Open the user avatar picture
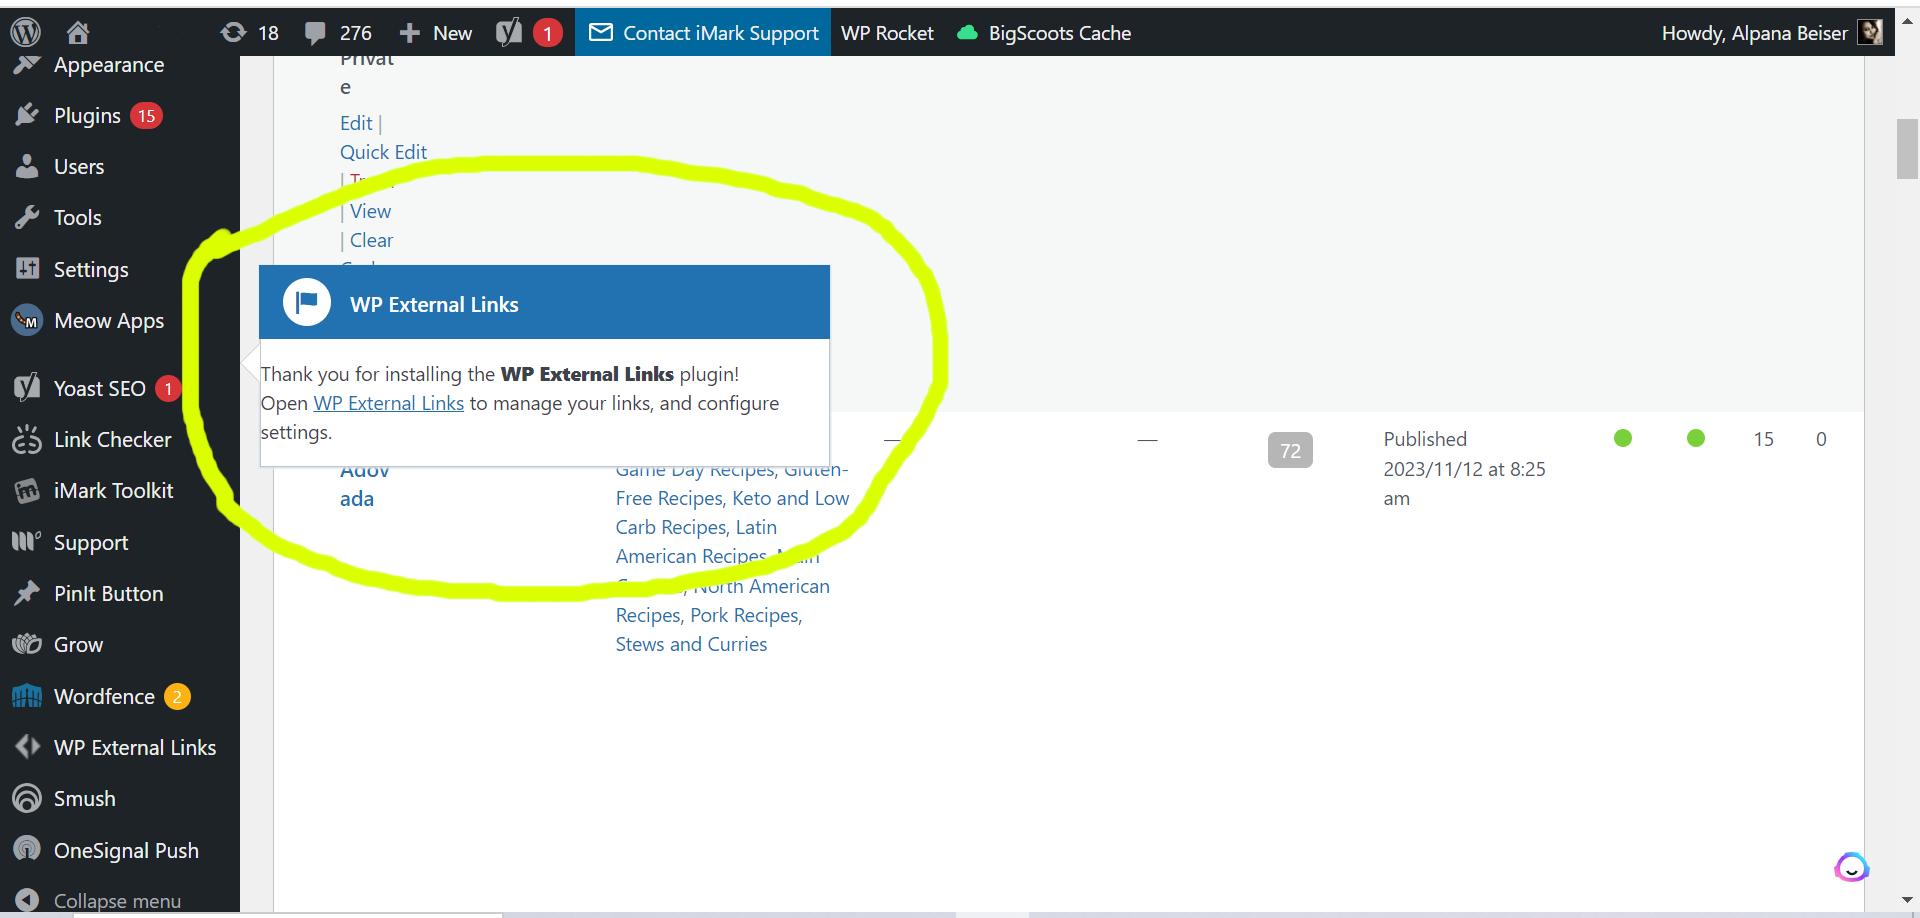 [1870, 33]
